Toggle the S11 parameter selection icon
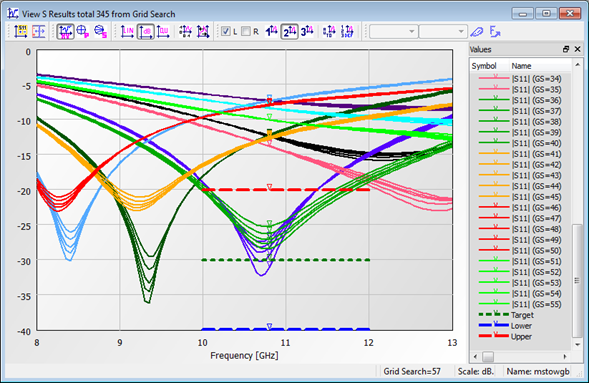589x383 pixels. (21, 32)
